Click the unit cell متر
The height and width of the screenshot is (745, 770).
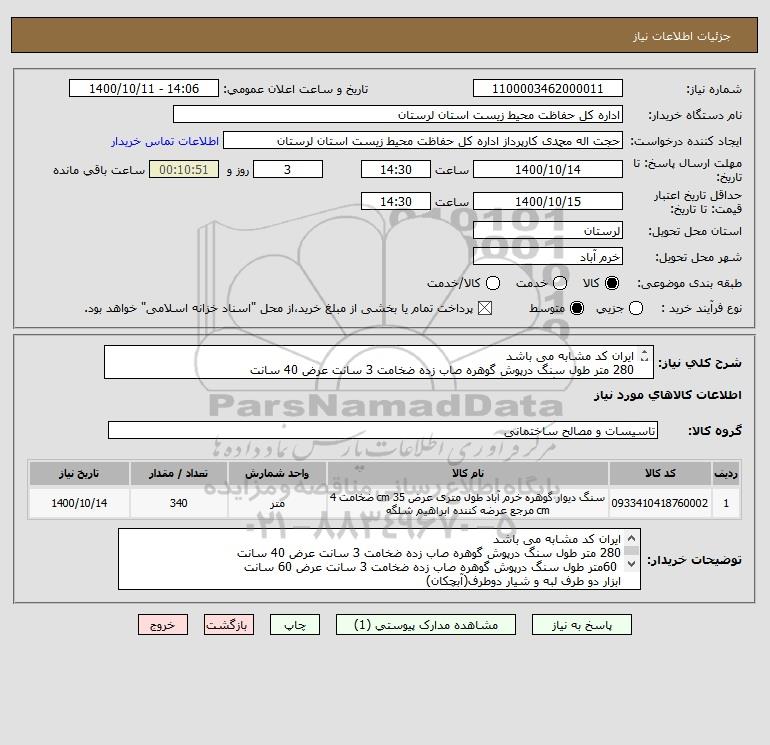(277, 503)
